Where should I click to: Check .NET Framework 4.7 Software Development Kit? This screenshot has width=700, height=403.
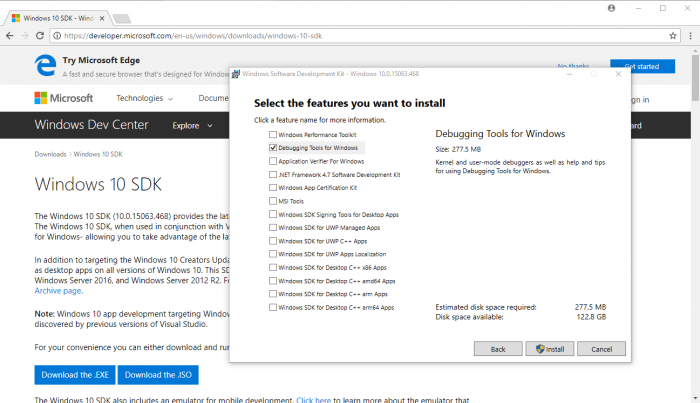point(273,174)
